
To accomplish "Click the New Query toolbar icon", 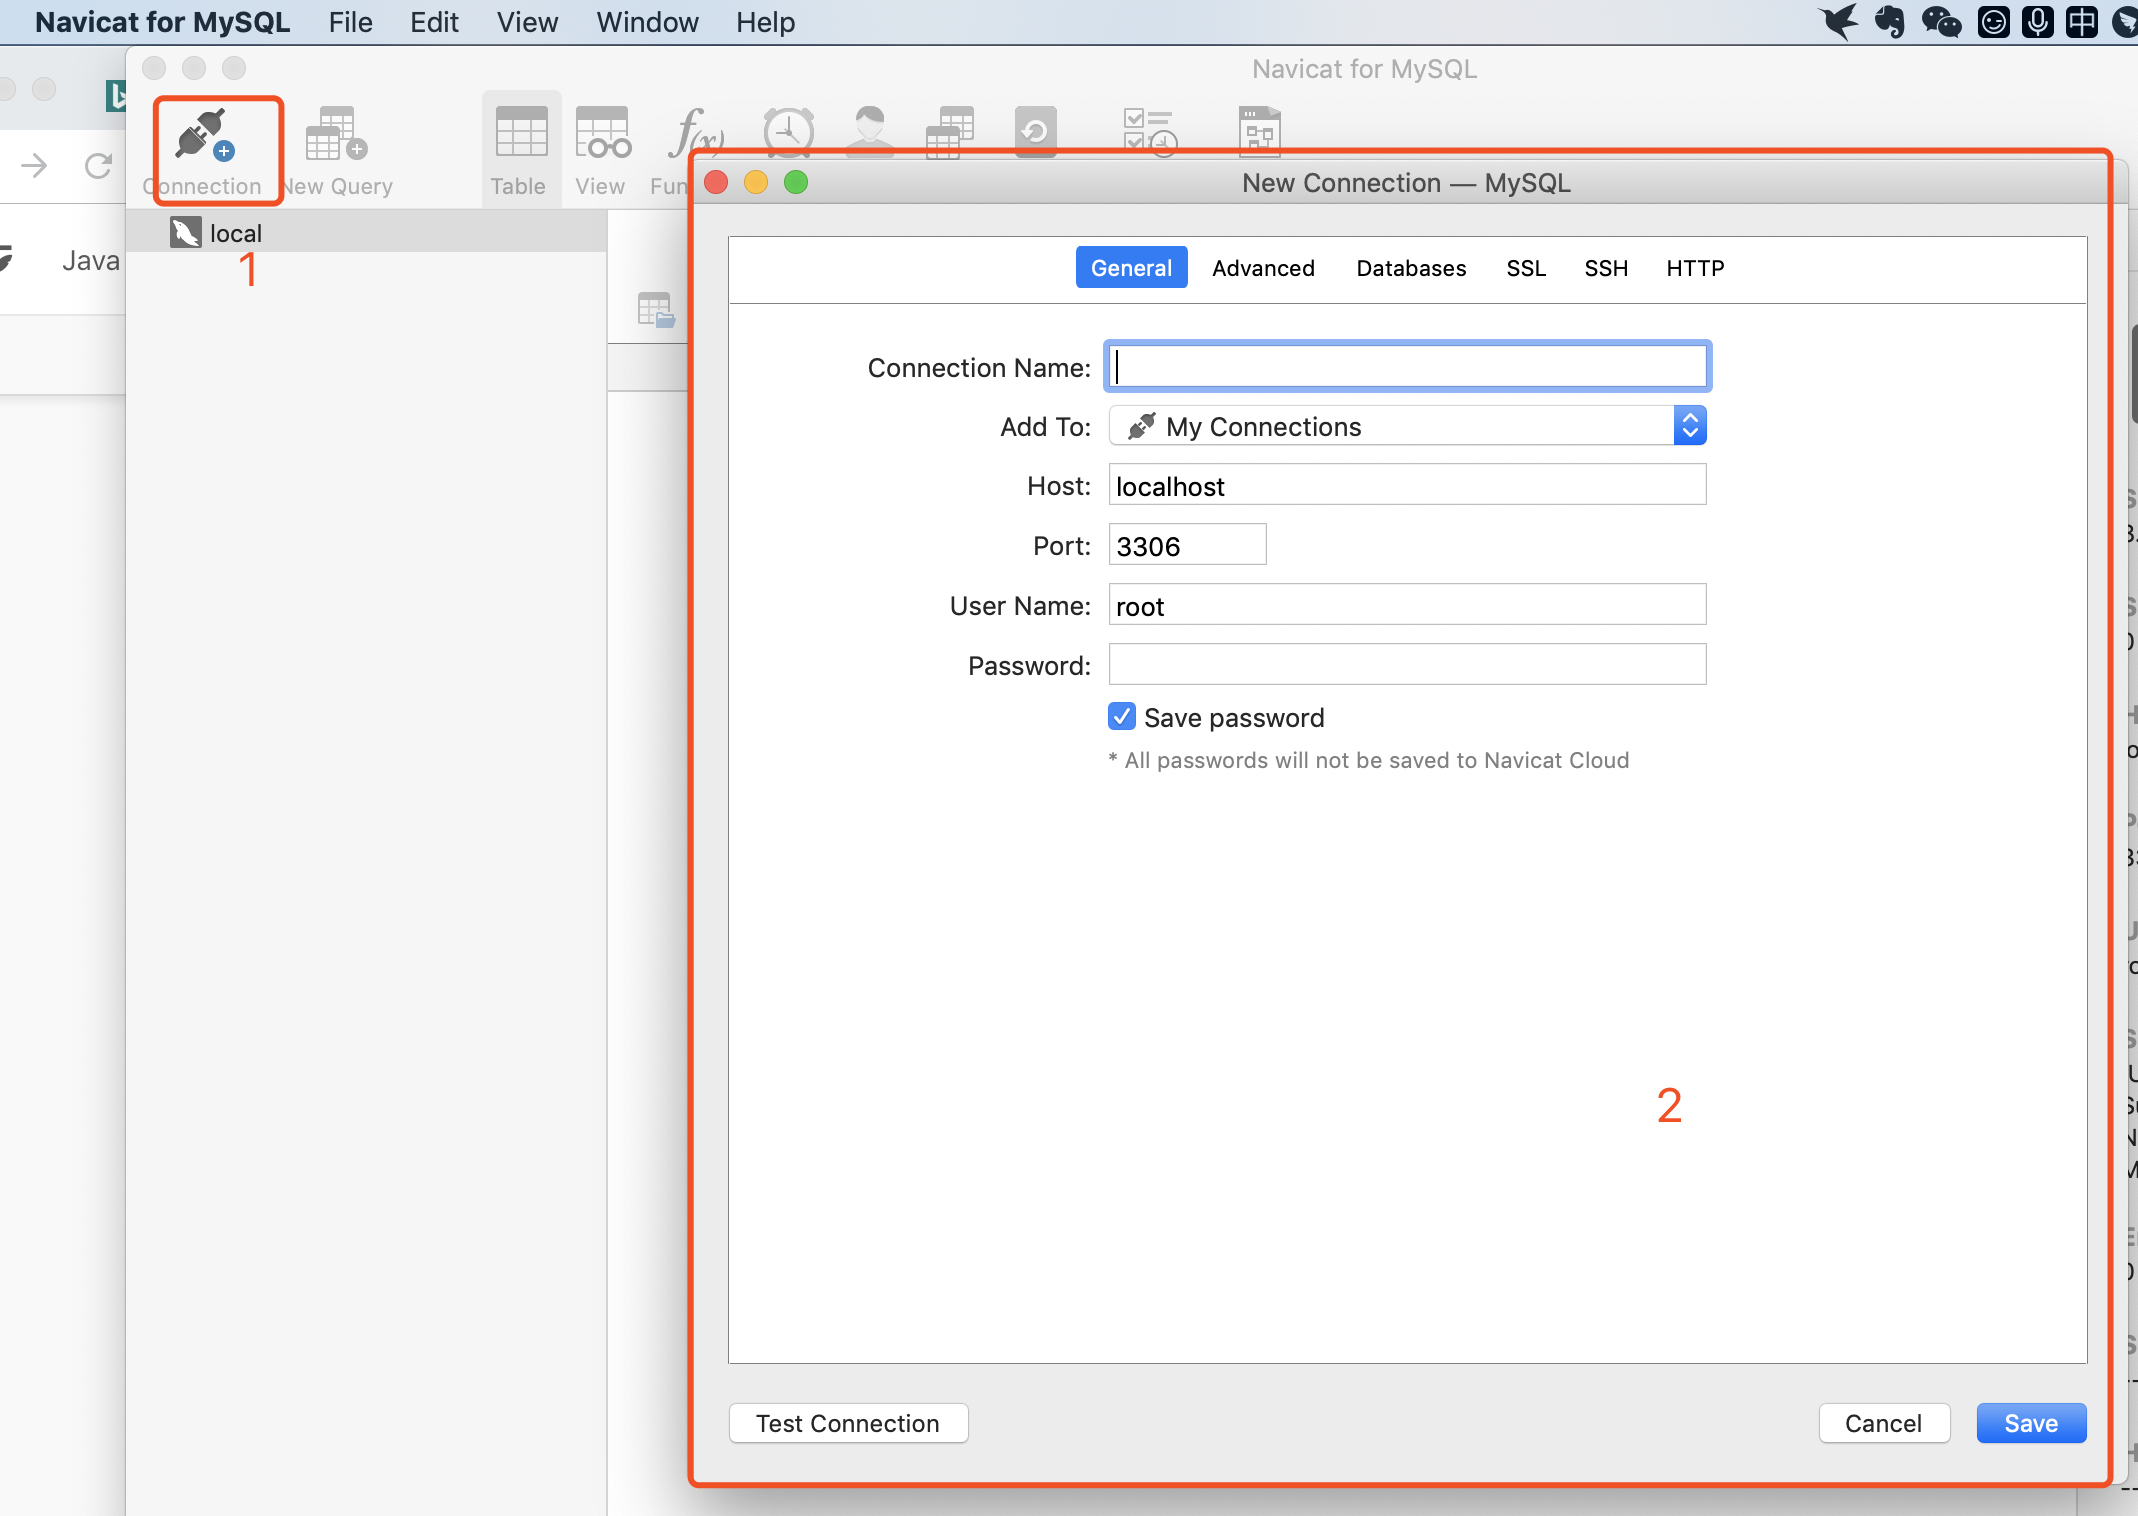I will click(x=336, y=136).
